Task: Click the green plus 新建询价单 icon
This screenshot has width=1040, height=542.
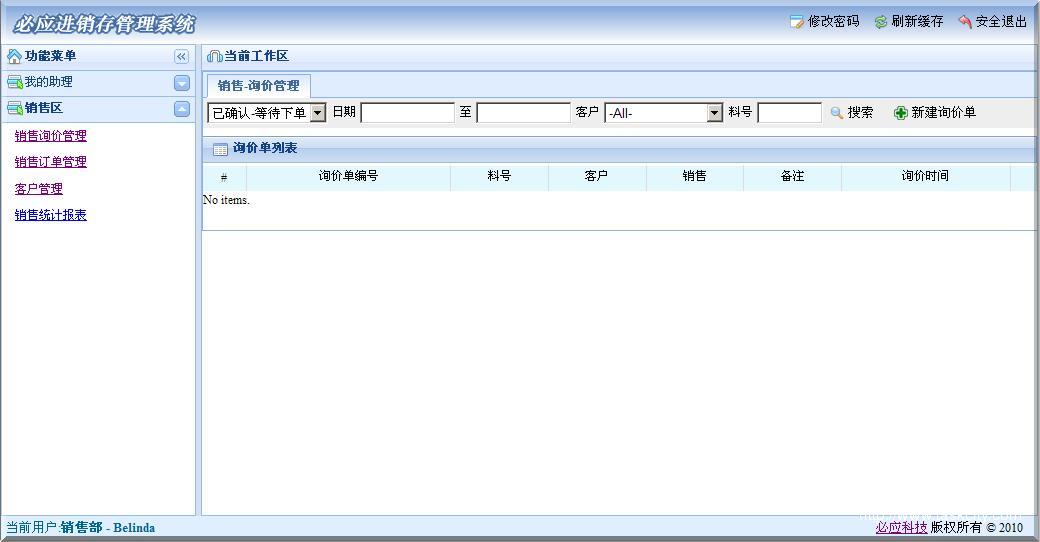Action: coord(900,113)
